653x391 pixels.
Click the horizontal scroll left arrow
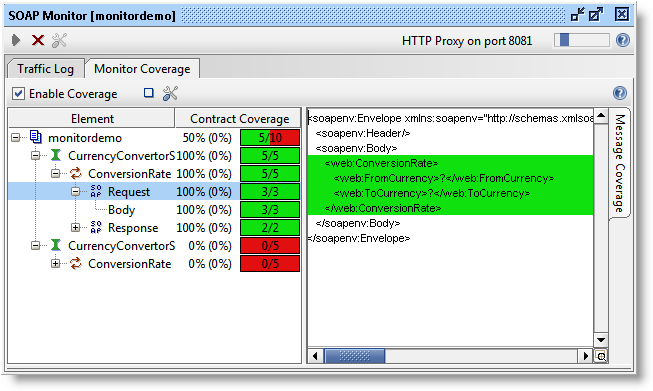point(315,356)
